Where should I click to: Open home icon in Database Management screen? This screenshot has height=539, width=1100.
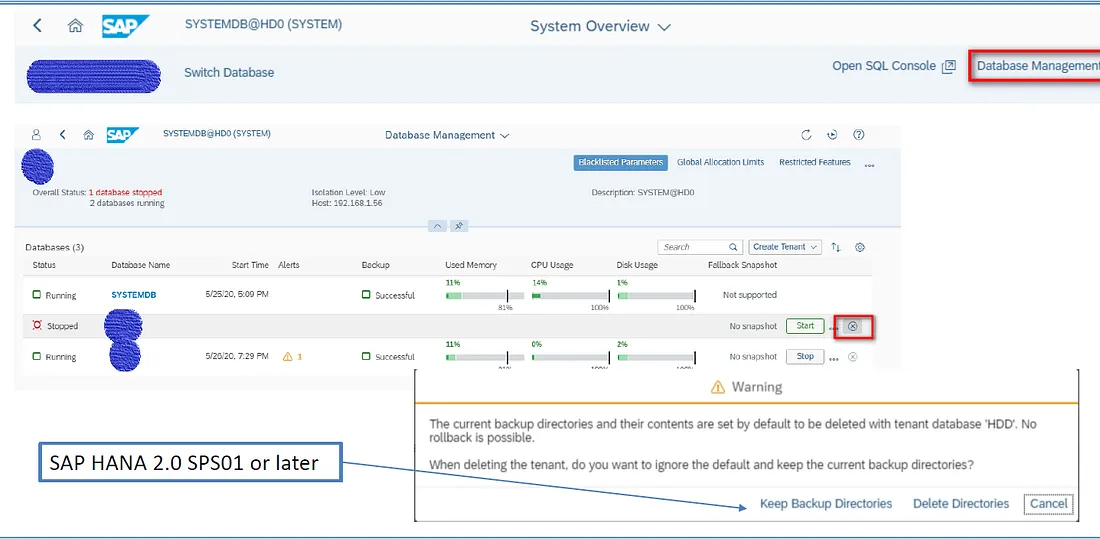coord(88,135)
